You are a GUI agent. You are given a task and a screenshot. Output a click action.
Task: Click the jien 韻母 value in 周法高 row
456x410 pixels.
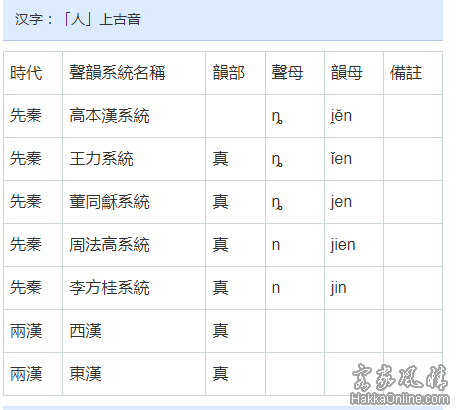pos(343,245)
